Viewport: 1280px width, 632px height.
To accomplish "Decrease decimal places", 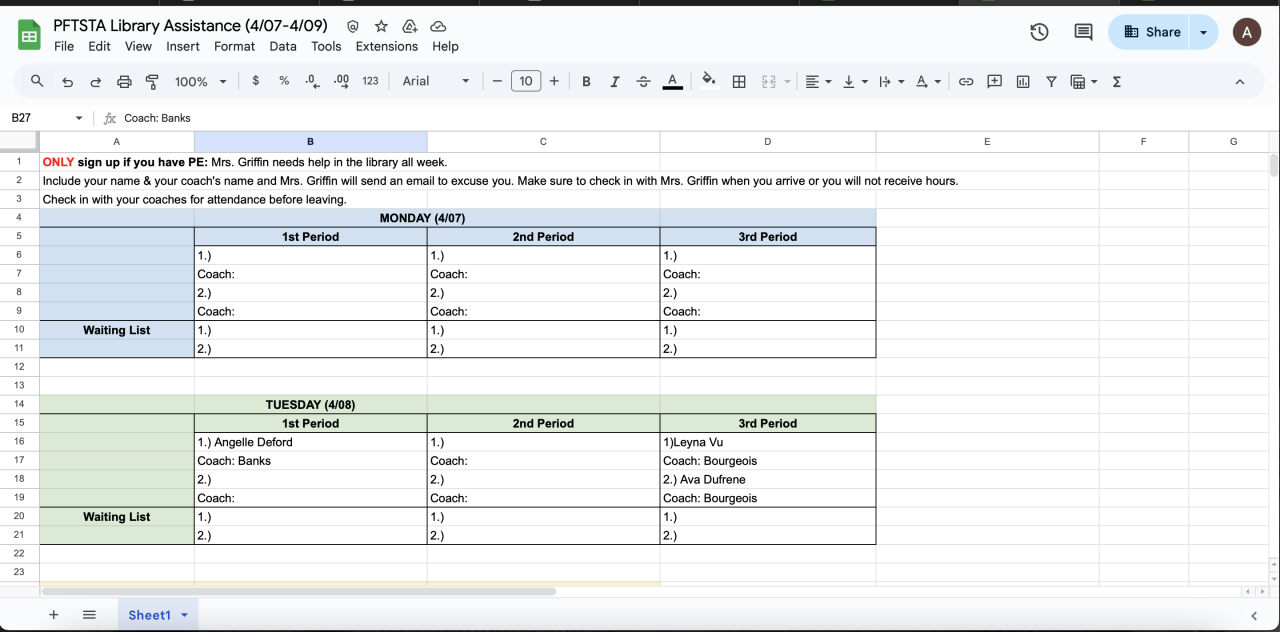I will pyautogui.click(x=312, y=81).
